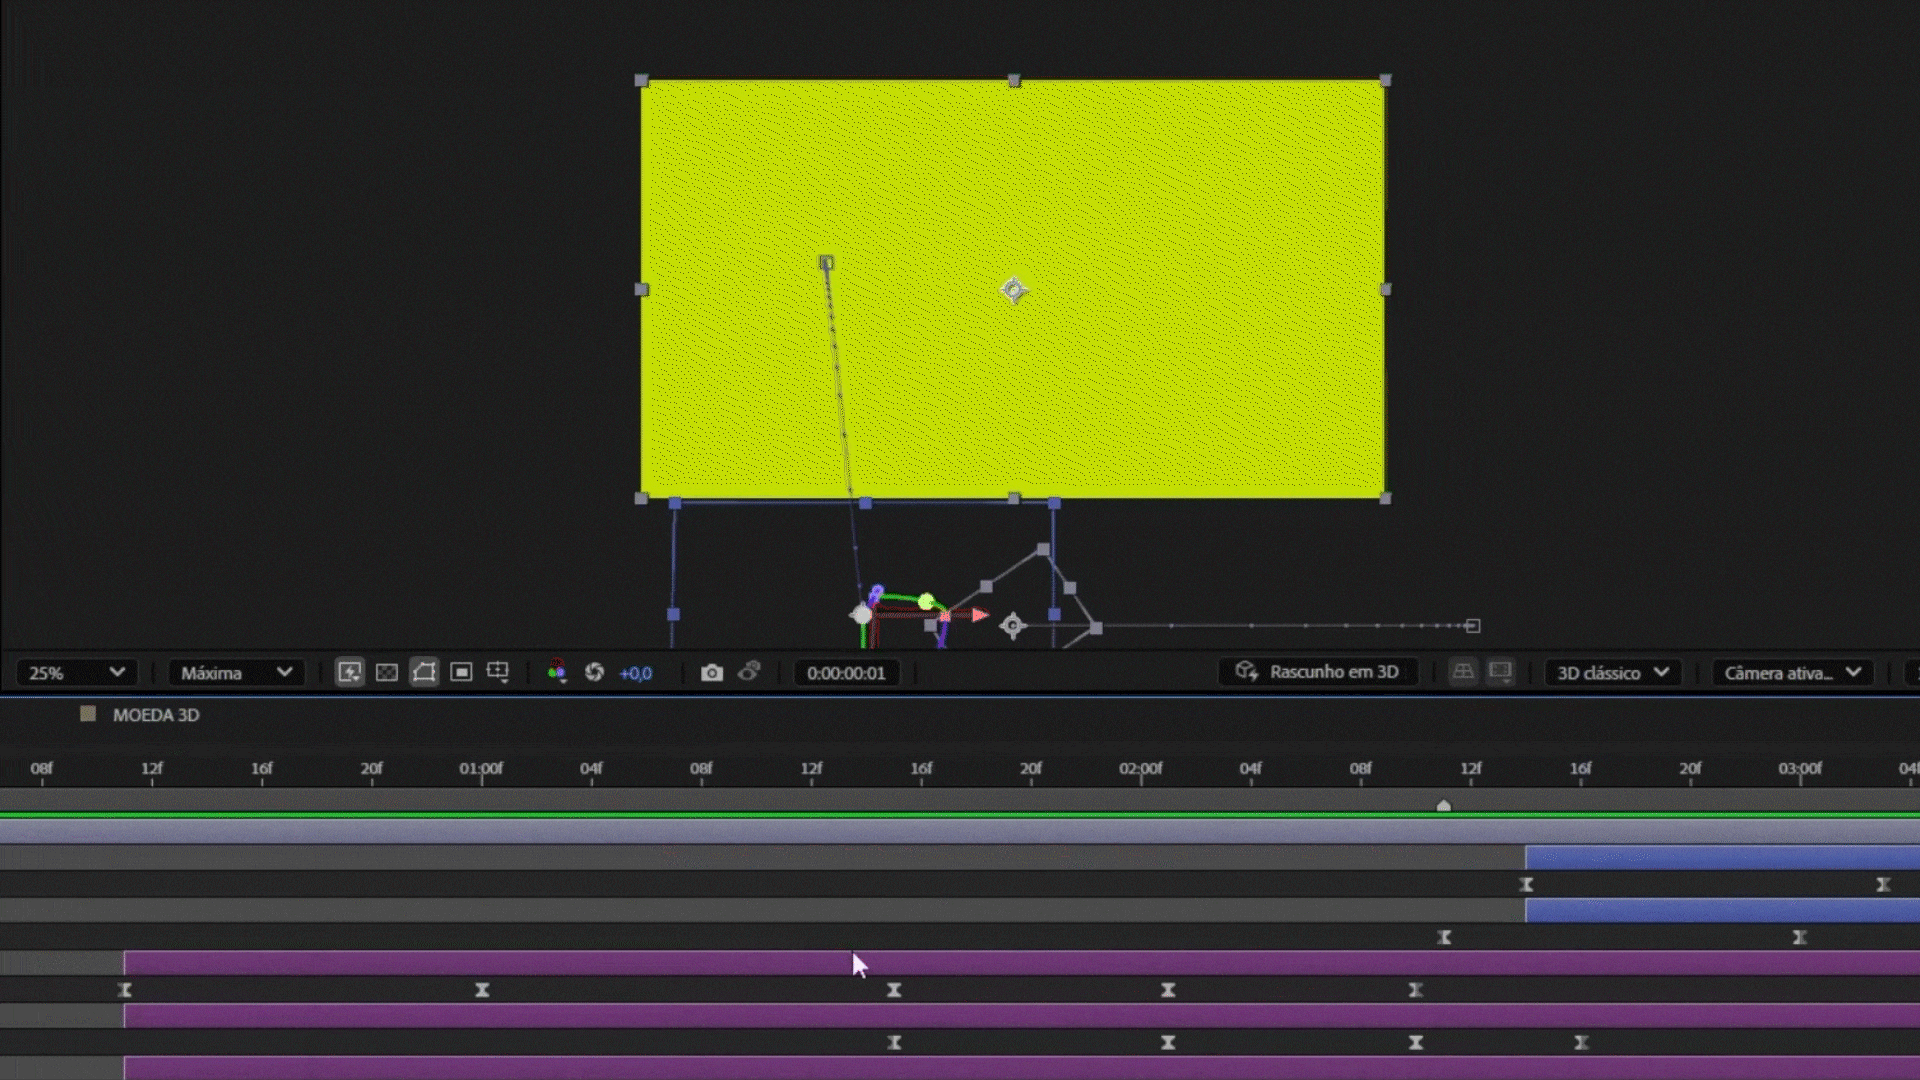Take snapshot with camera icon

point(711,672)
